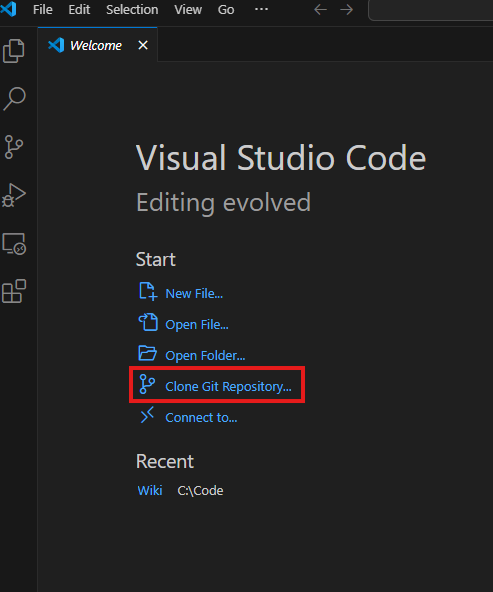Click the Connect to remote icon

(x=147, y=415)
